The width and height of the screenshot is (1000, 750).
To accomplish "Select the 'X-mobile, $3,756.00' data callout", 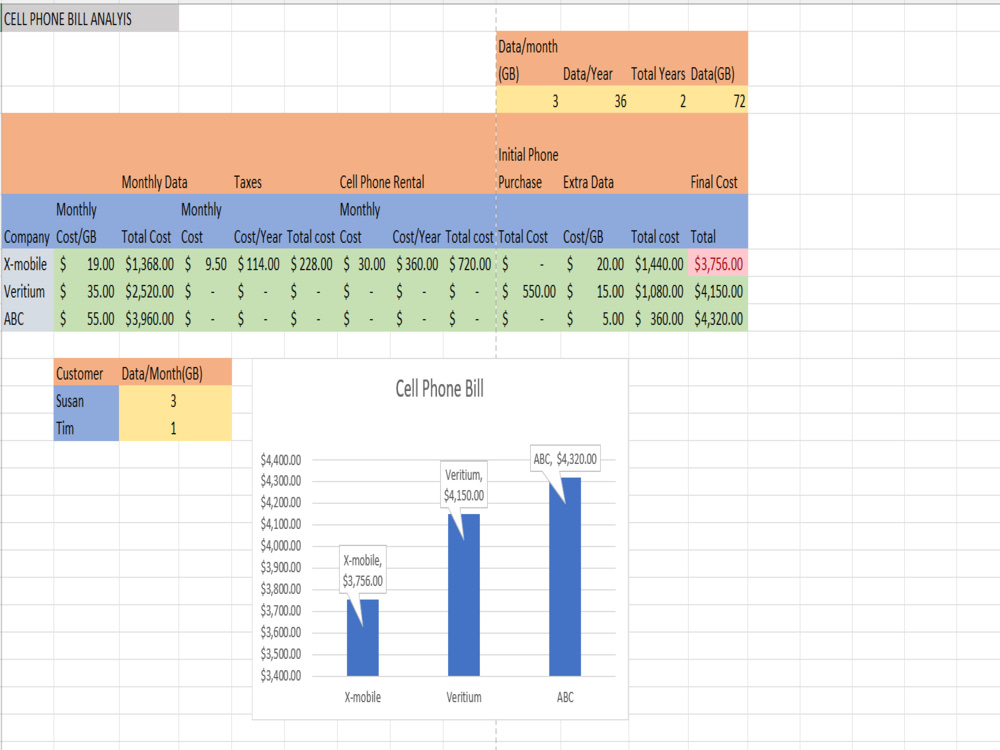I will [362, 571].
